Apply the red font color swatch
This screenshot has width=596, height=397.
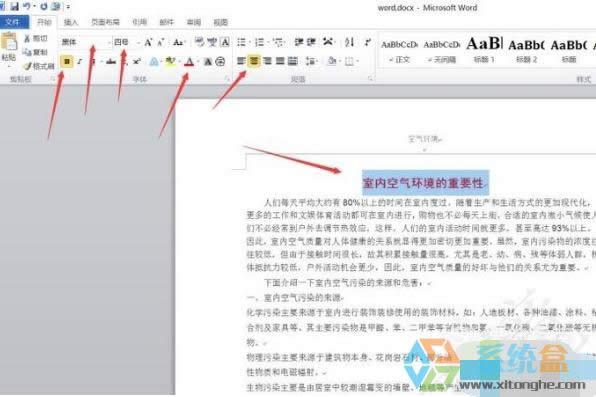[189, 61]
